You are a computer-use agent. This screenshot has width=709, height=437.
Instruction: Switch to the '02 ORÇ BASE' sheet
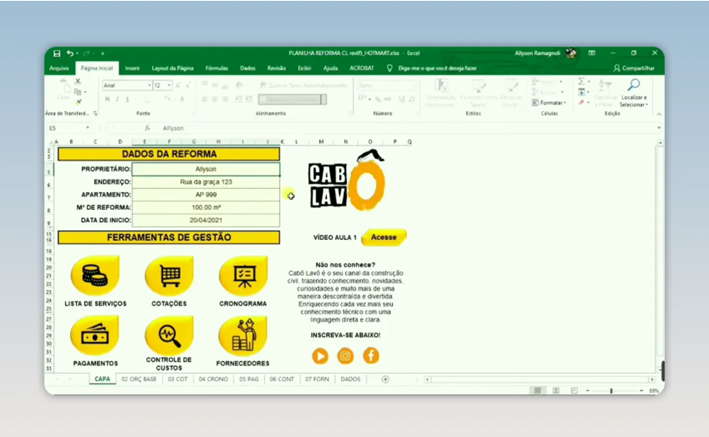coord(139,379)
